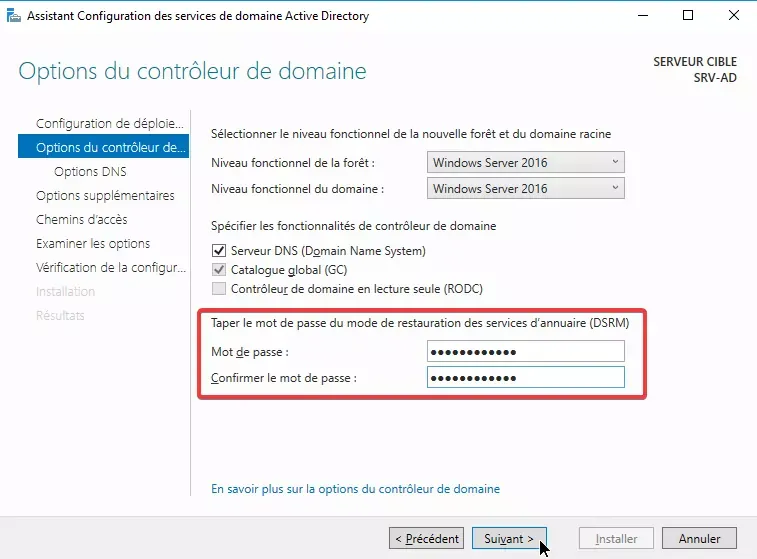Viewport: 757px width, 559px height.
Task: Select Examiner les options step
Action: (x=93, y=244)
